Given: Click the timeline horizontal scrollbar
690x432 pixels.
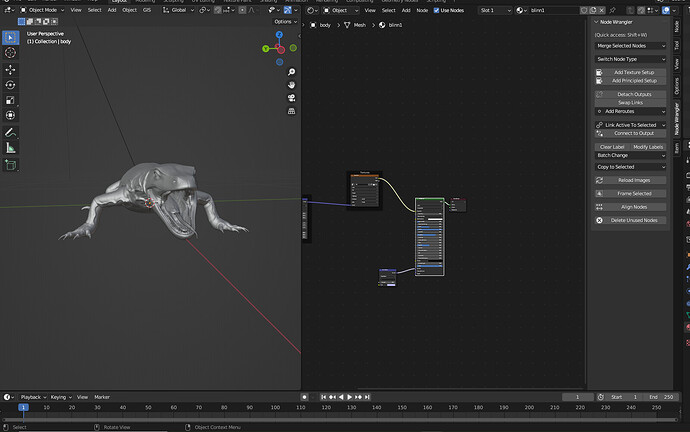Looking at the screenshot, I should (x=339, y=420).
